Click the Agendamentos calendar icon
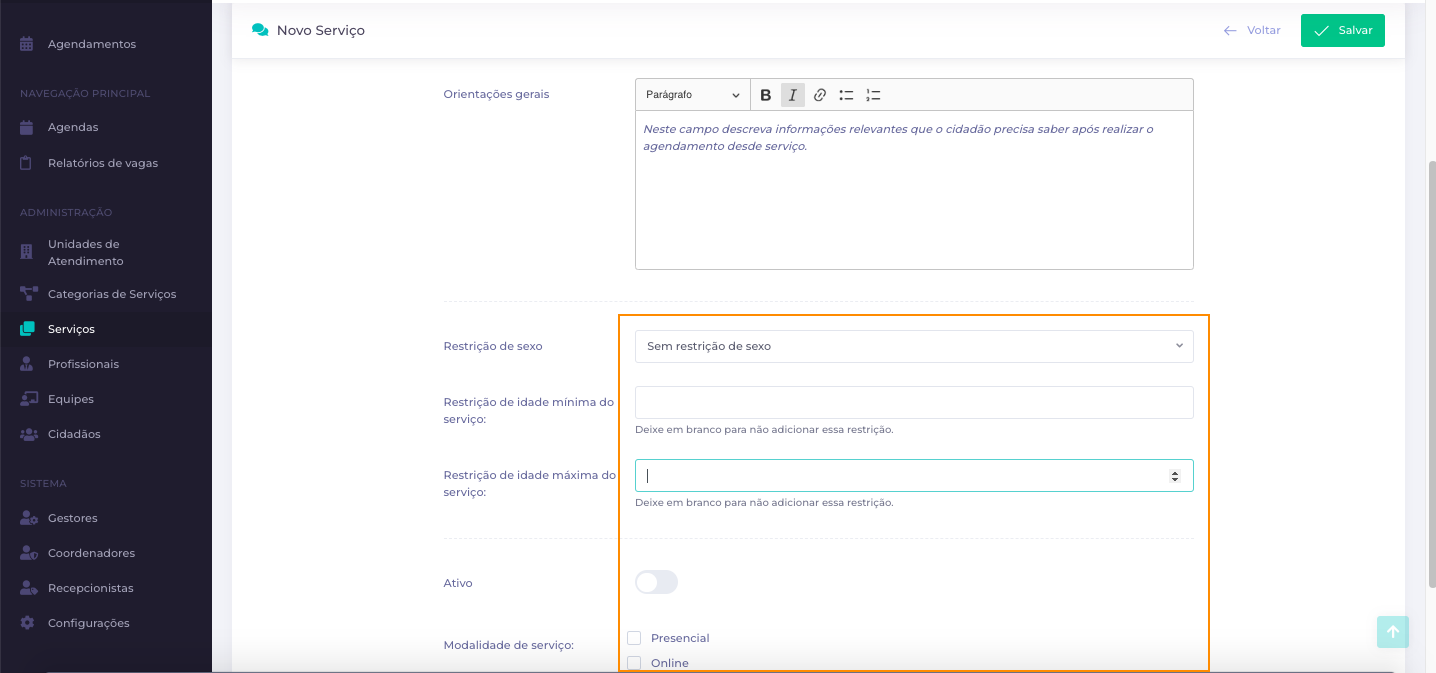 tap(27, 44)
